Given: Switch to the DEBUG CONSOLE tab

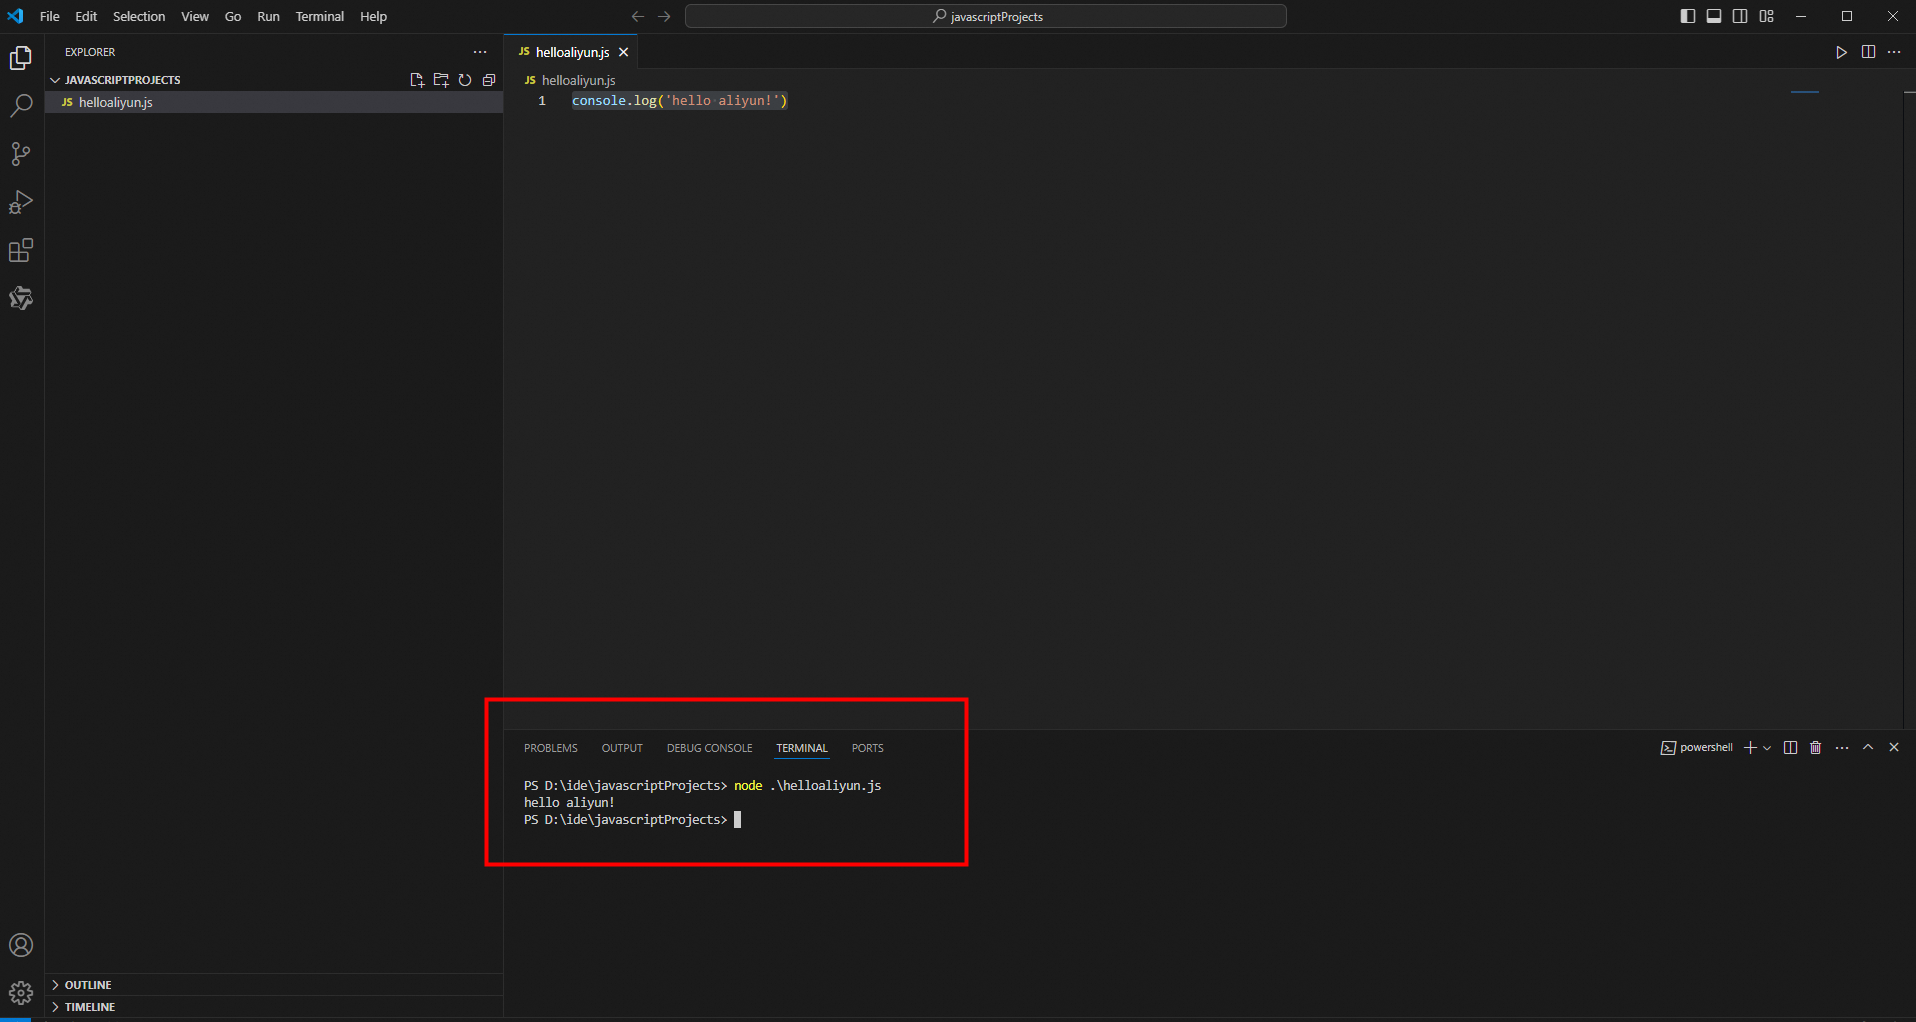Looking at the screenshot, I should click(x=709, y=748).
